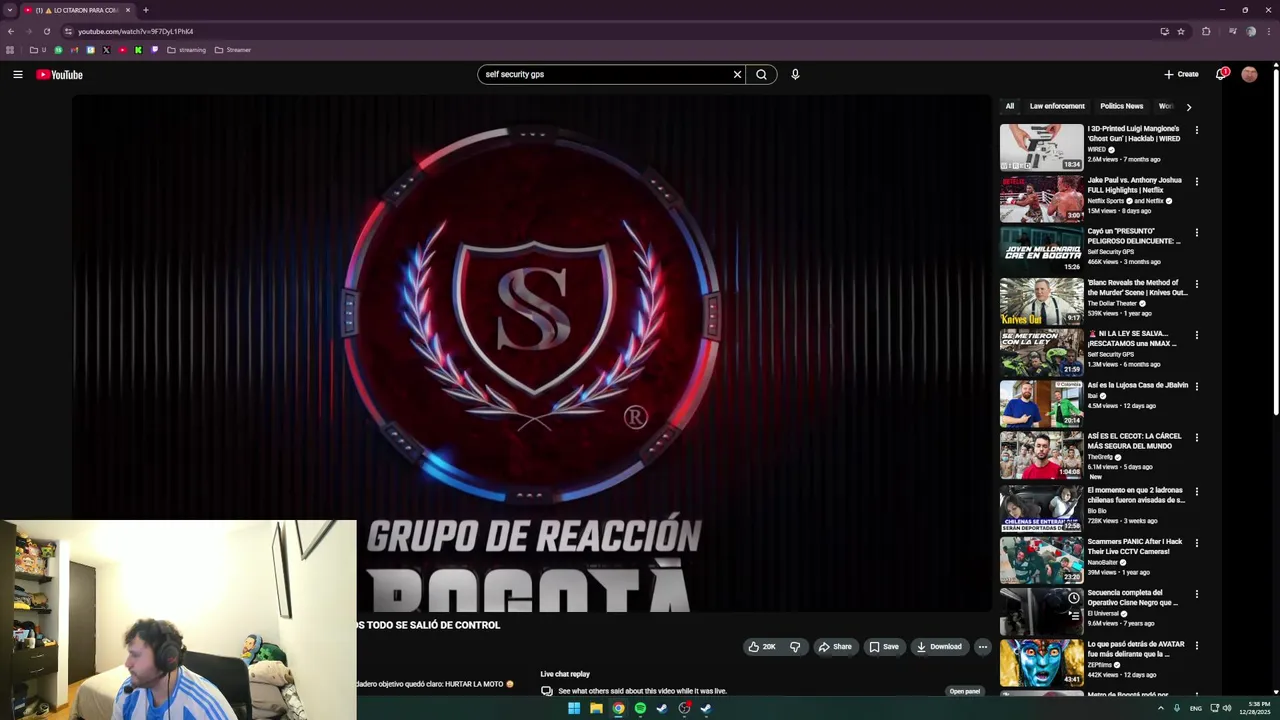Start voice search with the microphone
The width and height of the screenshot is (1280, 720).
[795, 74]
